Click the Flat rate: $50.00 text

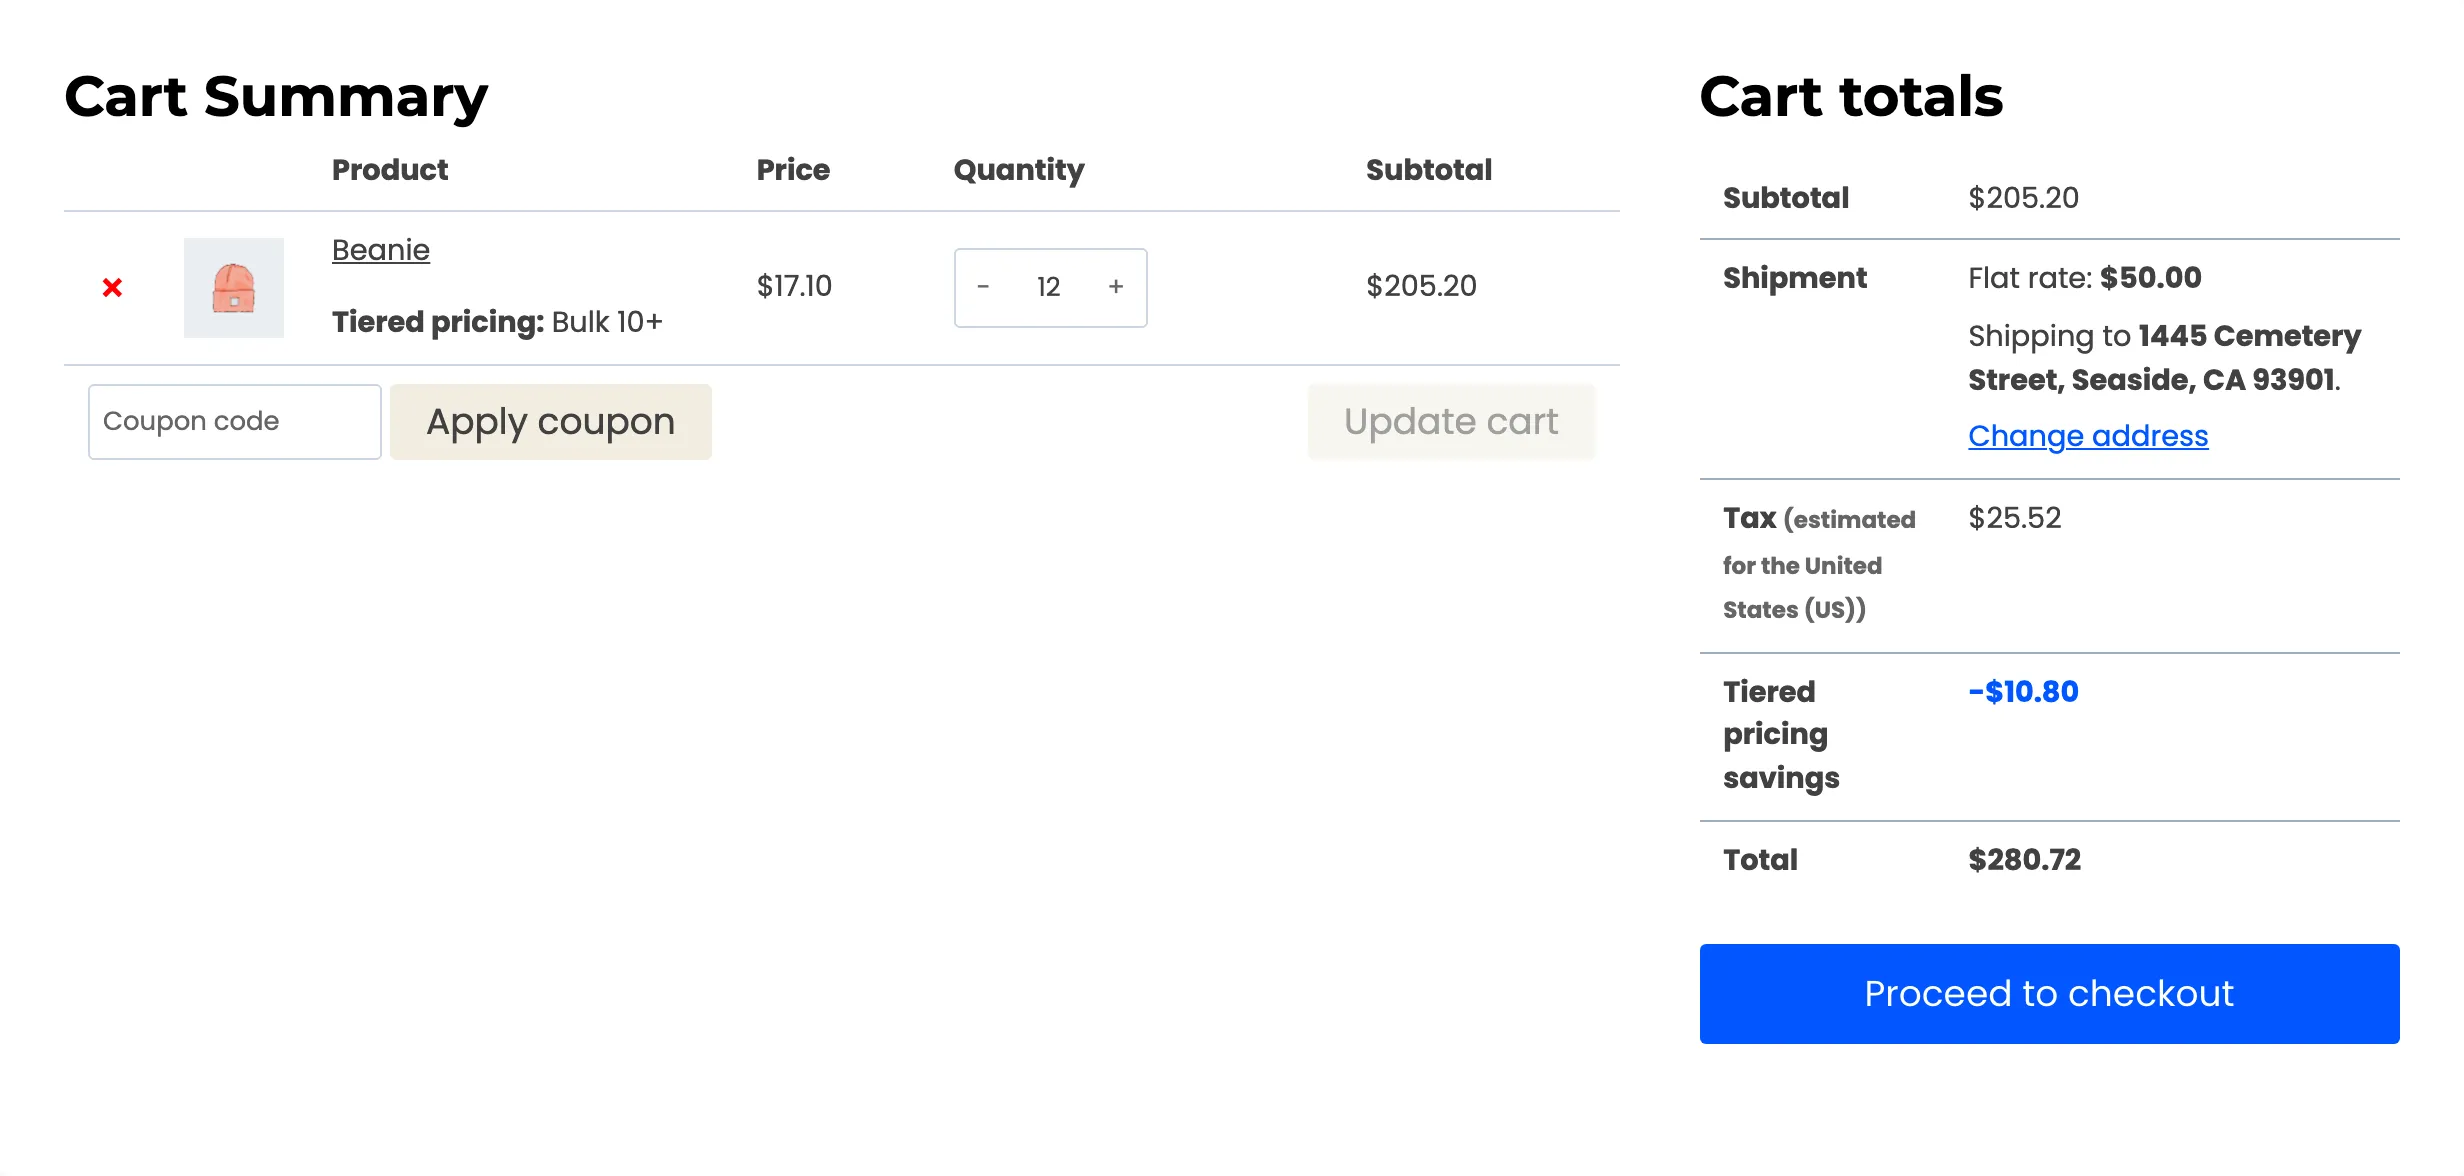(2085, 278)
